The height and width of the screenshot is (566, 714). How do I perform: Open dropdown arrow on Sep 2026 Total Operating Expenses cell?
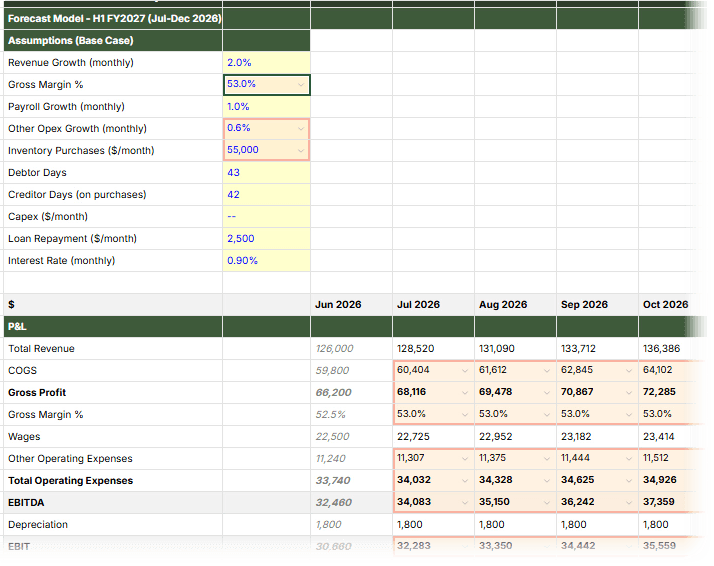point(628,480)
